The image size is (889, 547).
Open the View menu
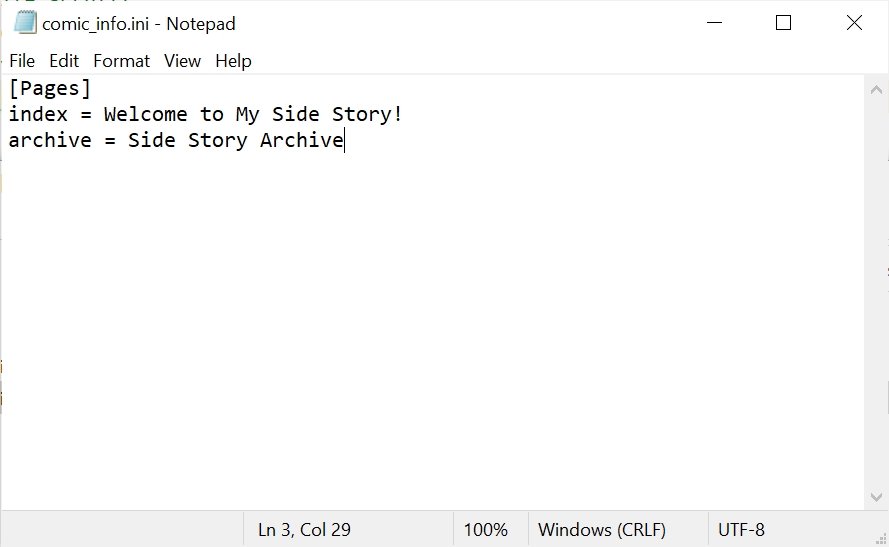coord(182,61)
